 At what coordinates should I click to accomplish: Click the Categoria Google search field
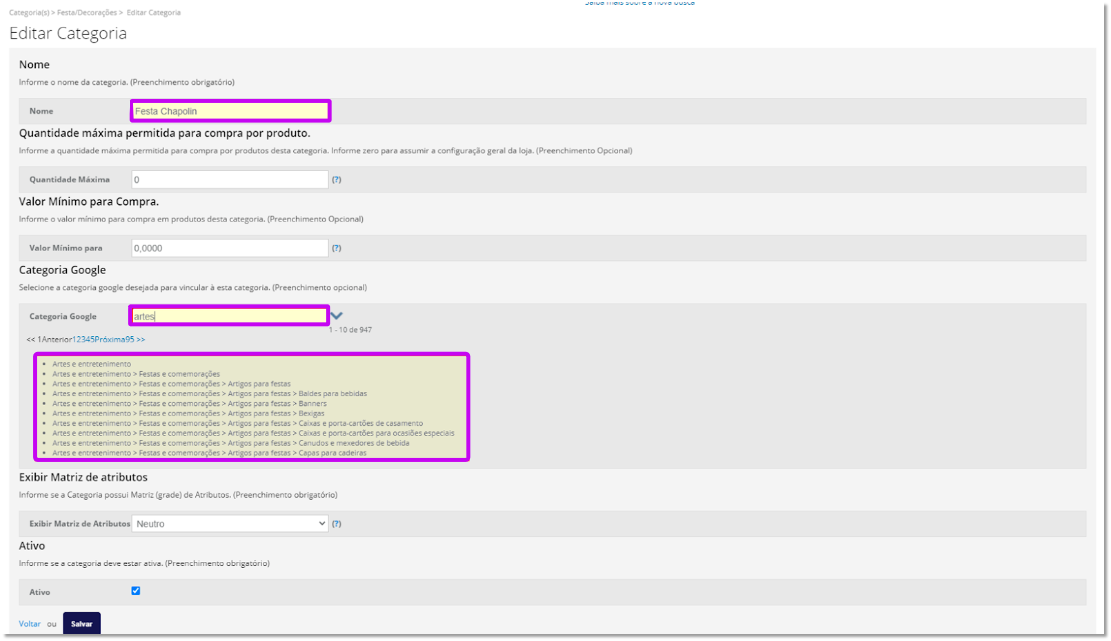click(x=229, y=316)
